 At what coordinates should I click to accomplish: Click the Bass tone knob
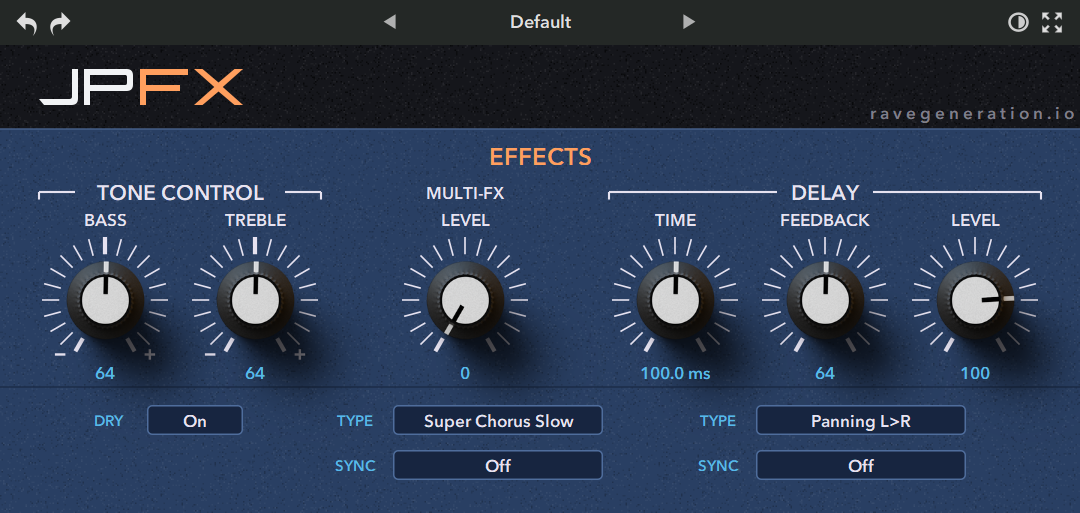[x=105, y=300]
